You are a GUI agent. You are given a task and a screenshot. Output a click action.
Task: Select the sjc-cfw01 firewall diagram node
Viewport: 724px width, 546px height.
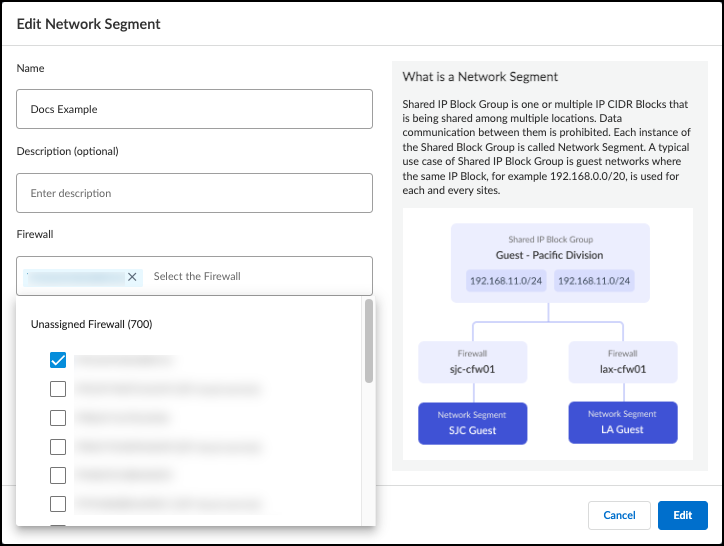(x=471, y=360)
